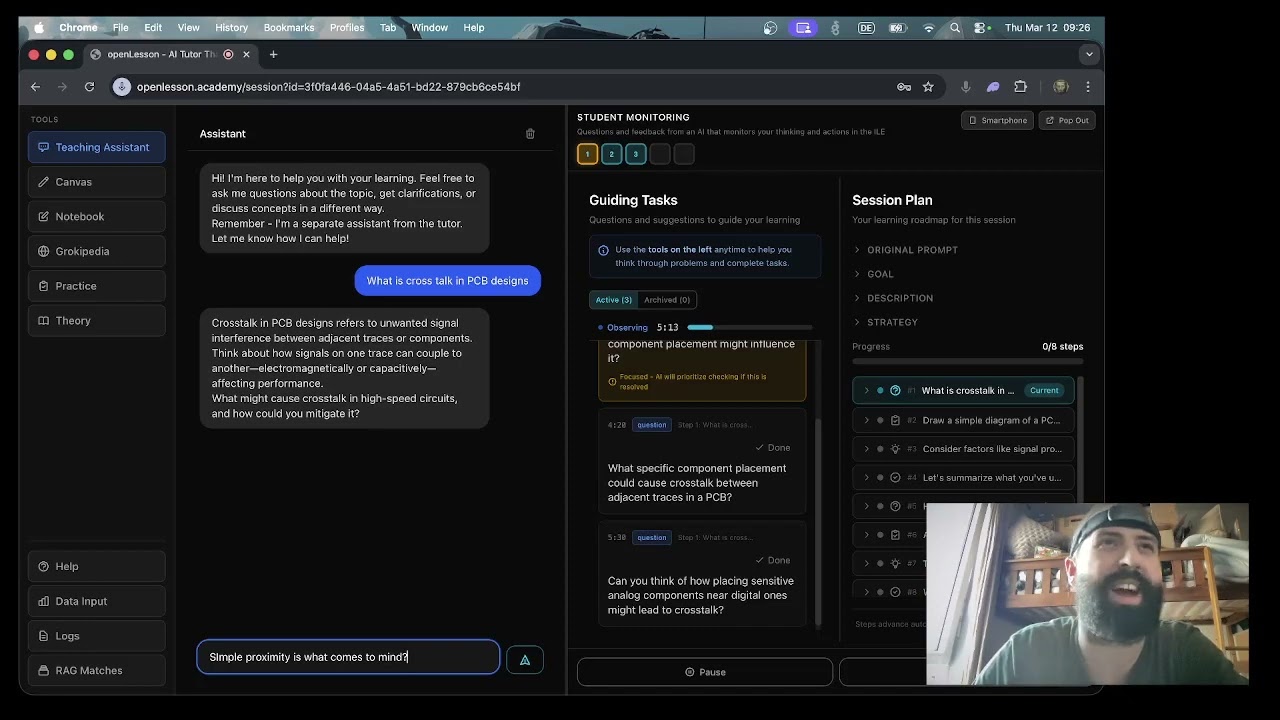
Task: Open the Canvas tool
Action: click(97, 182)
